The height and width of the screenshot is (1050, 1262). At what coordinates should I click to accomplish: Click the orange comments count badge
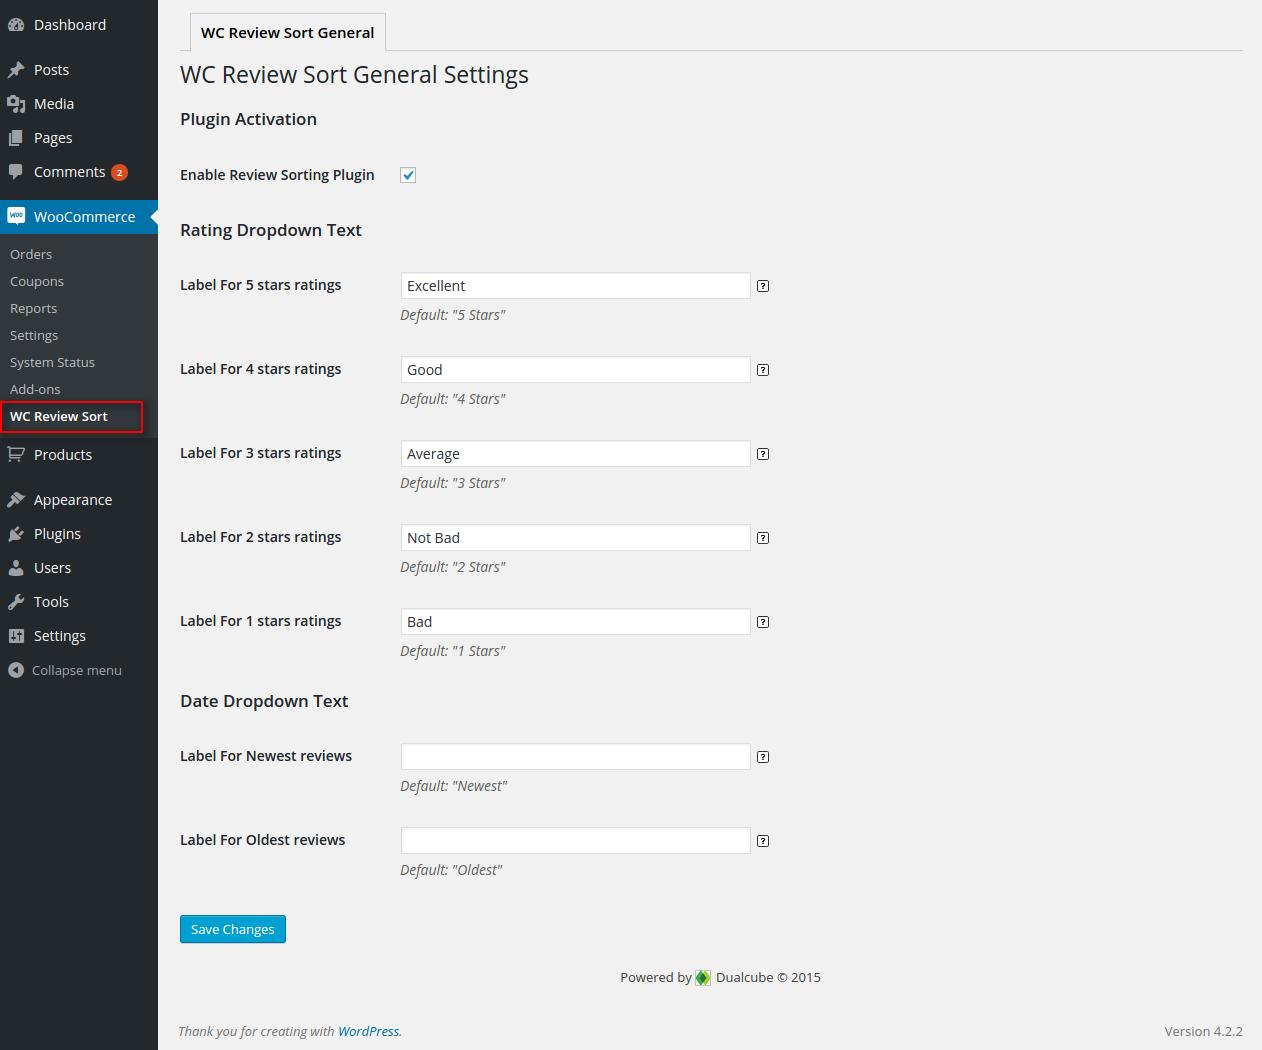click(x=119, y=172)
